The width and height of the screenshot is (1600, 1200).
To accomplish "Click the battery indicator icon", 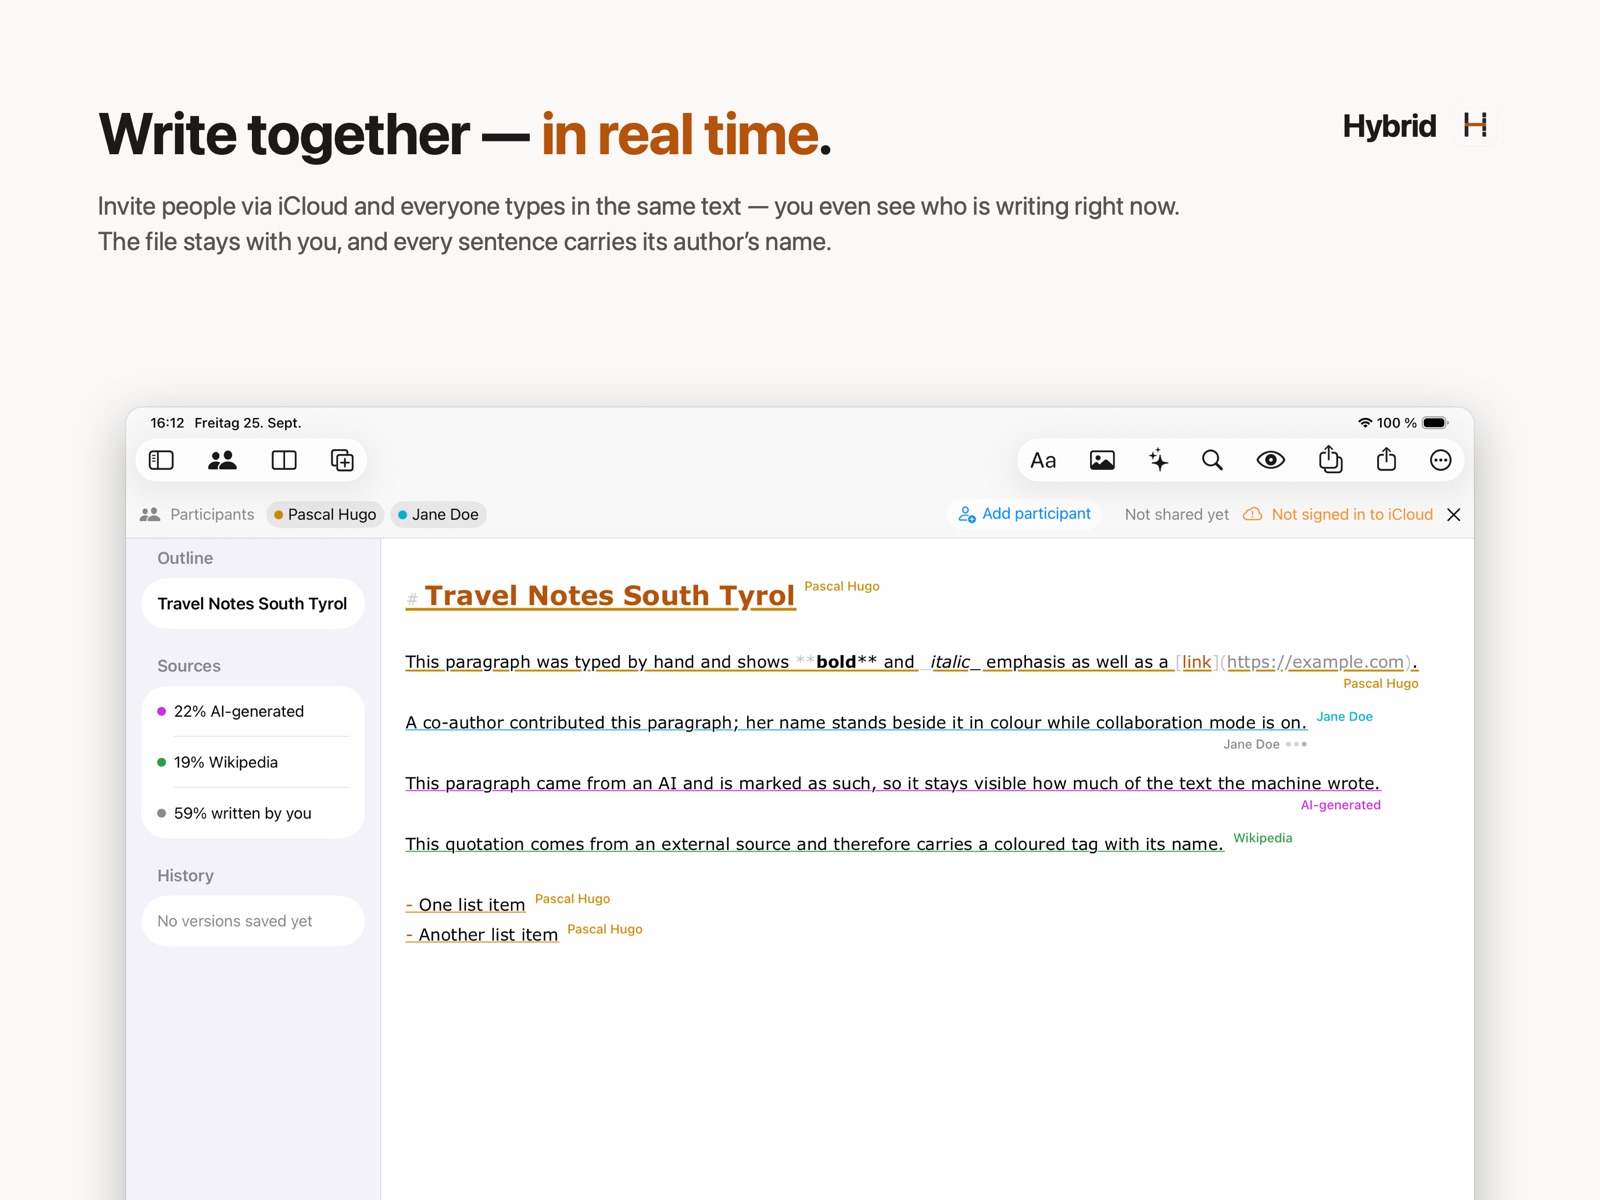I will [1435, 423].
